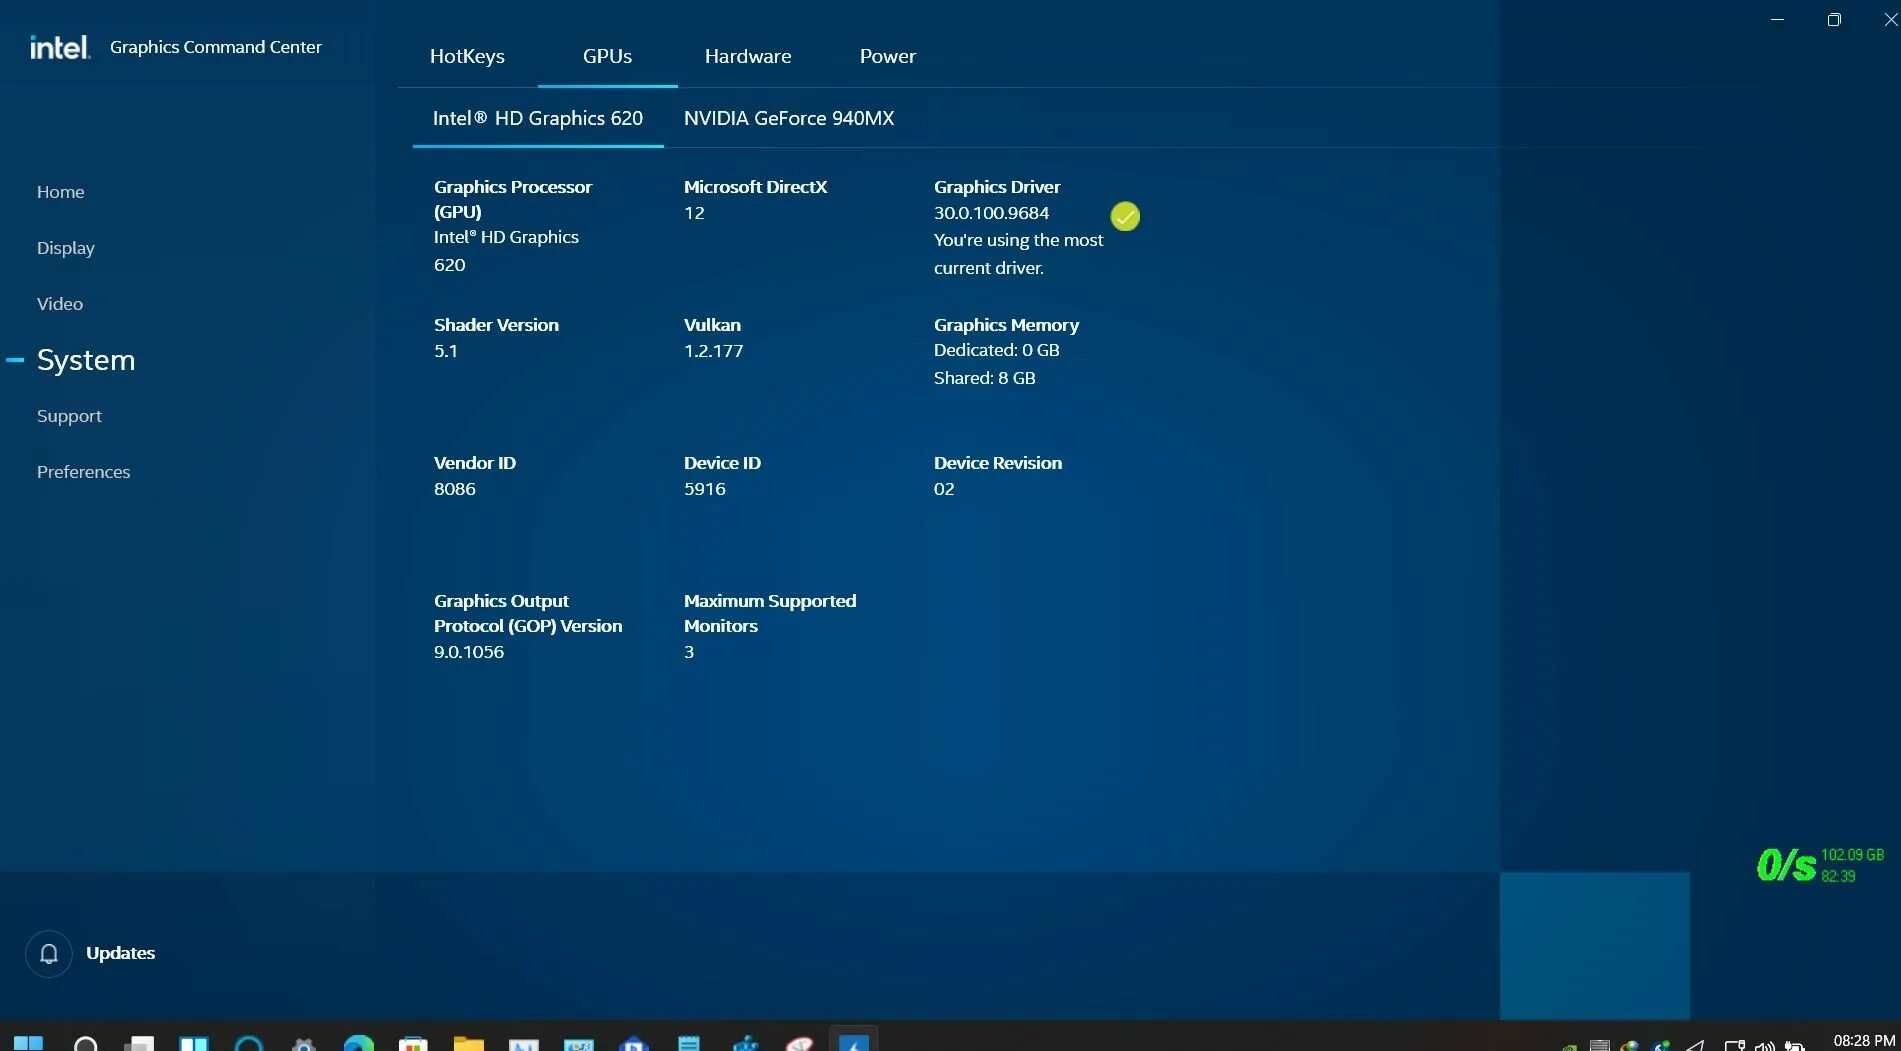
Task: Click the Vendor ID heading
Action: coord(474,463)
